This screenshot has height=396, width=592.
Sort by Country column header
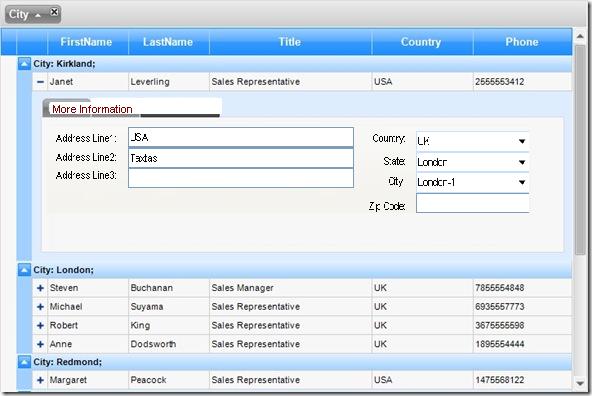pos(422,42)
